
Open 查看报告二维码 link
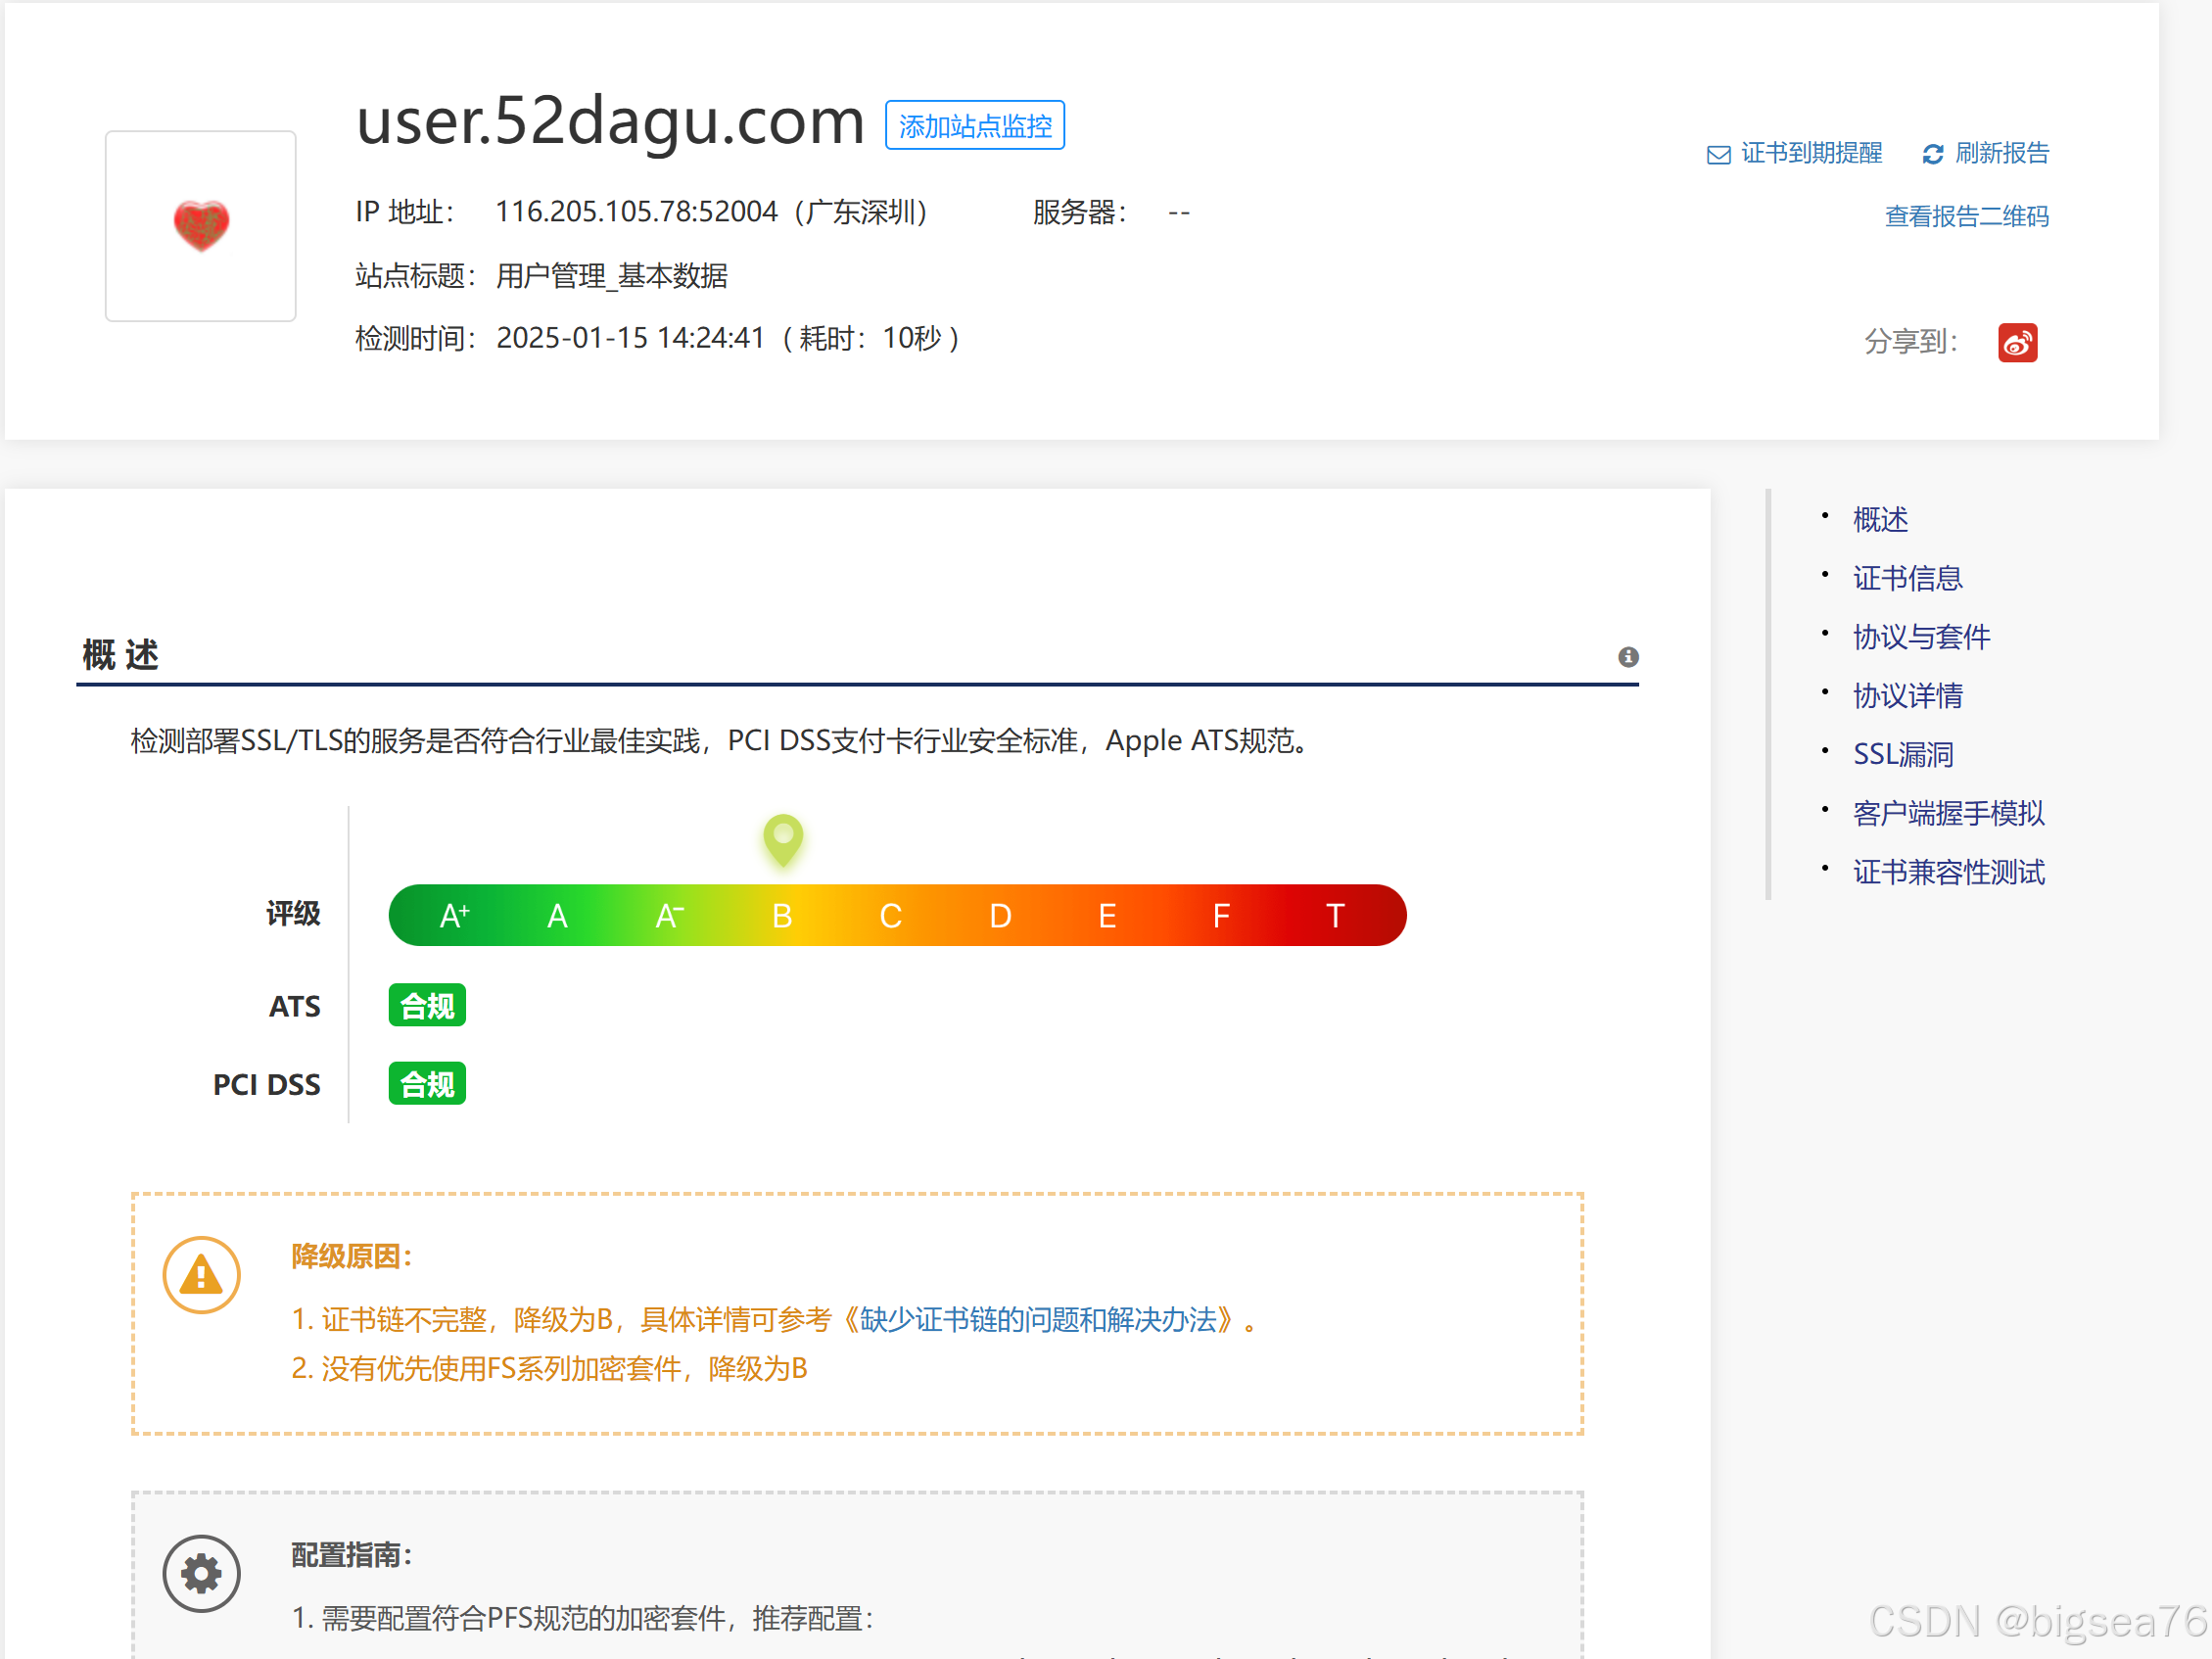(x=1966, y=215)
